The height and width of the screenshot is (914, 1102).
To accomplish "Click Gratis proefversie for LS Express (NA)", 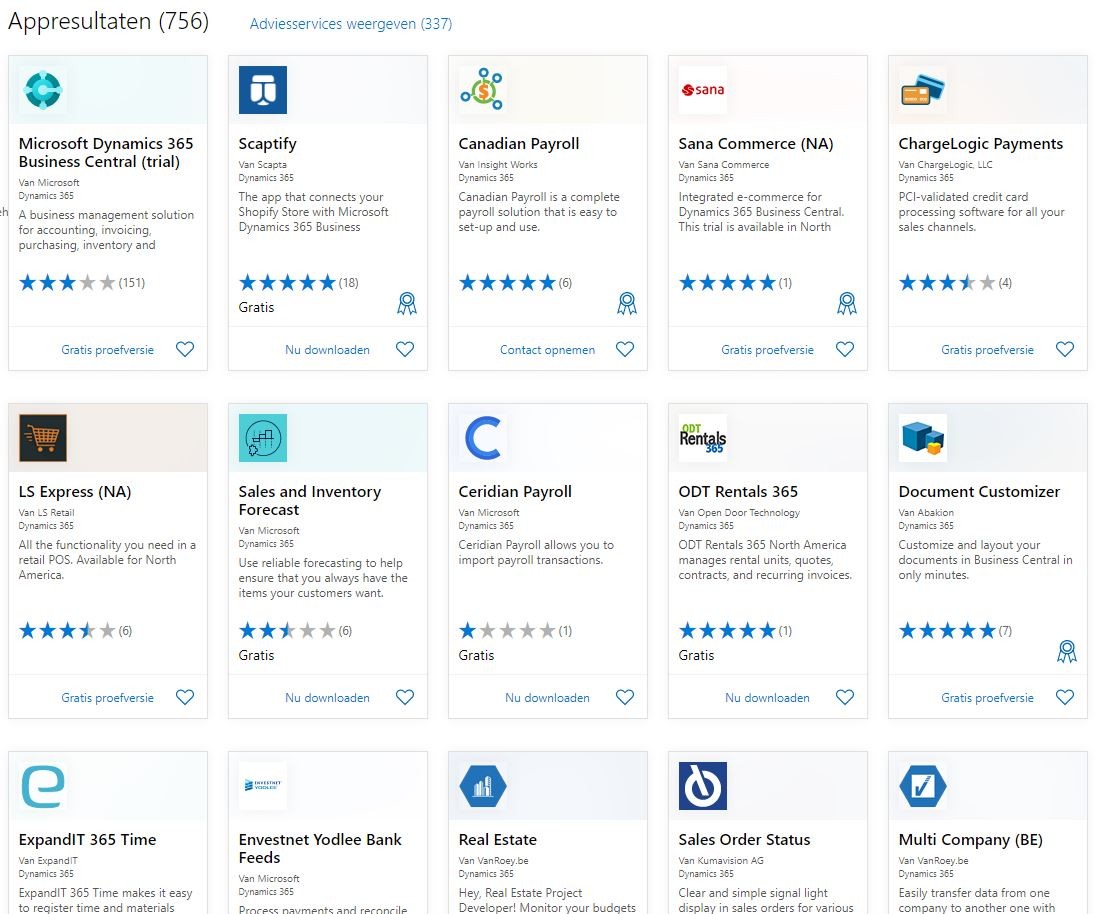I will (108, 698).
